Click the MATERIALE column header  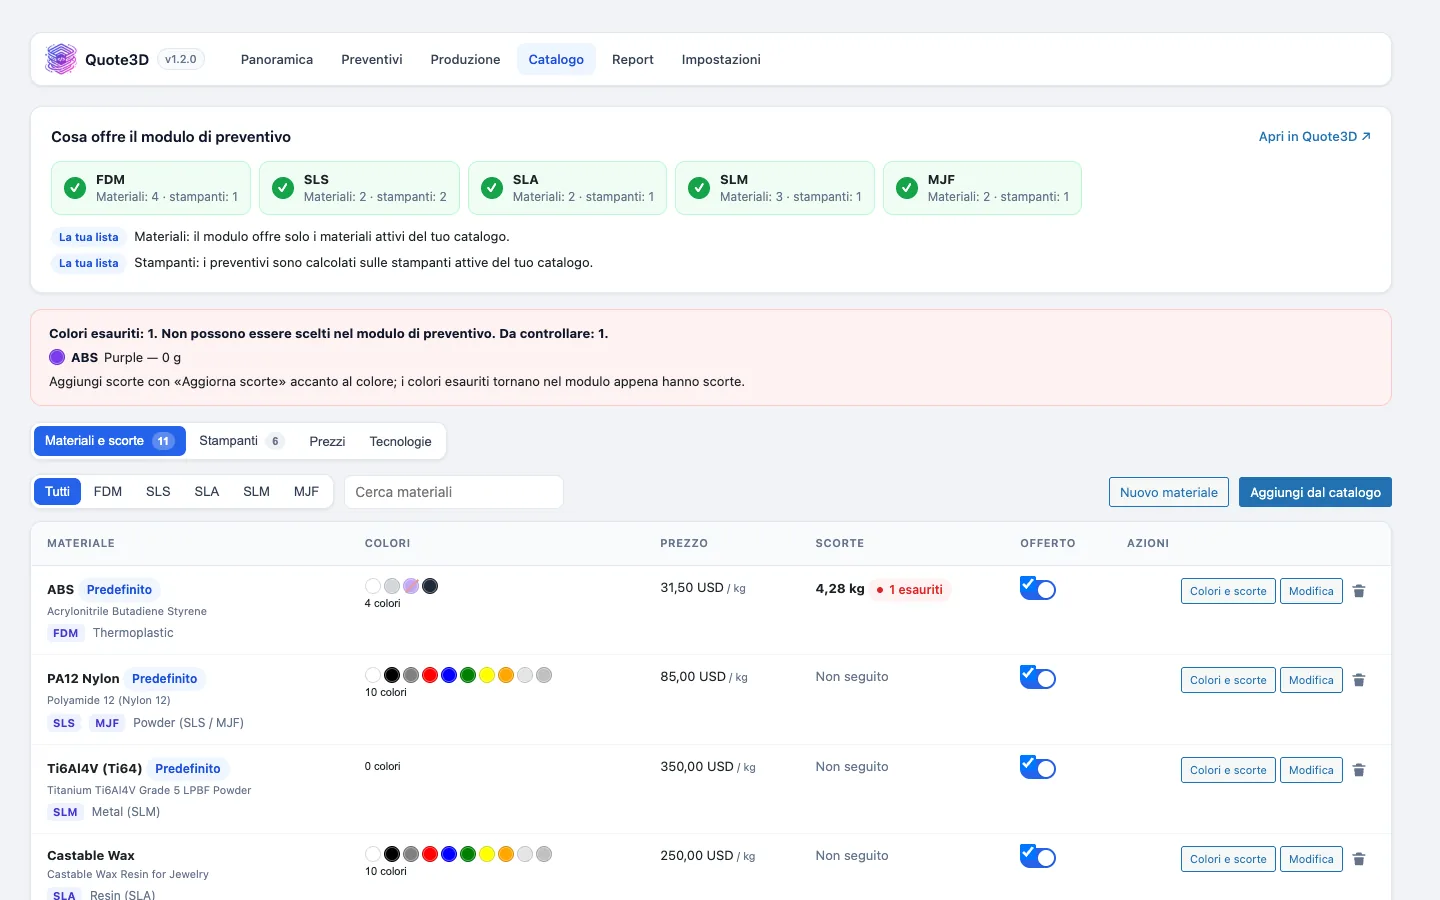(81, 544)
